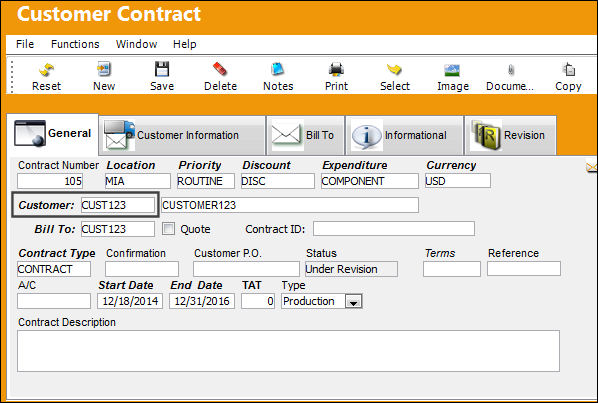Viewport: 598px width, 403px height.
Task: Open the Window menu
Action: tap(137, 44)
